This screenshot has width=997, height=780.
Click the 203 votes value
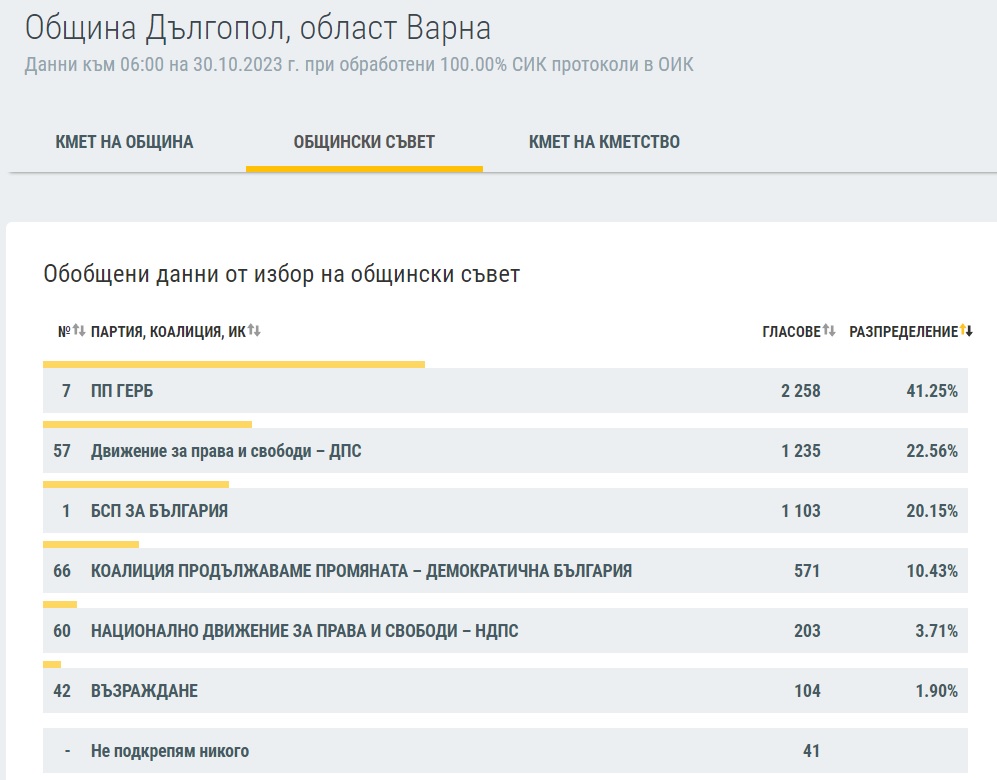point(808,631)
